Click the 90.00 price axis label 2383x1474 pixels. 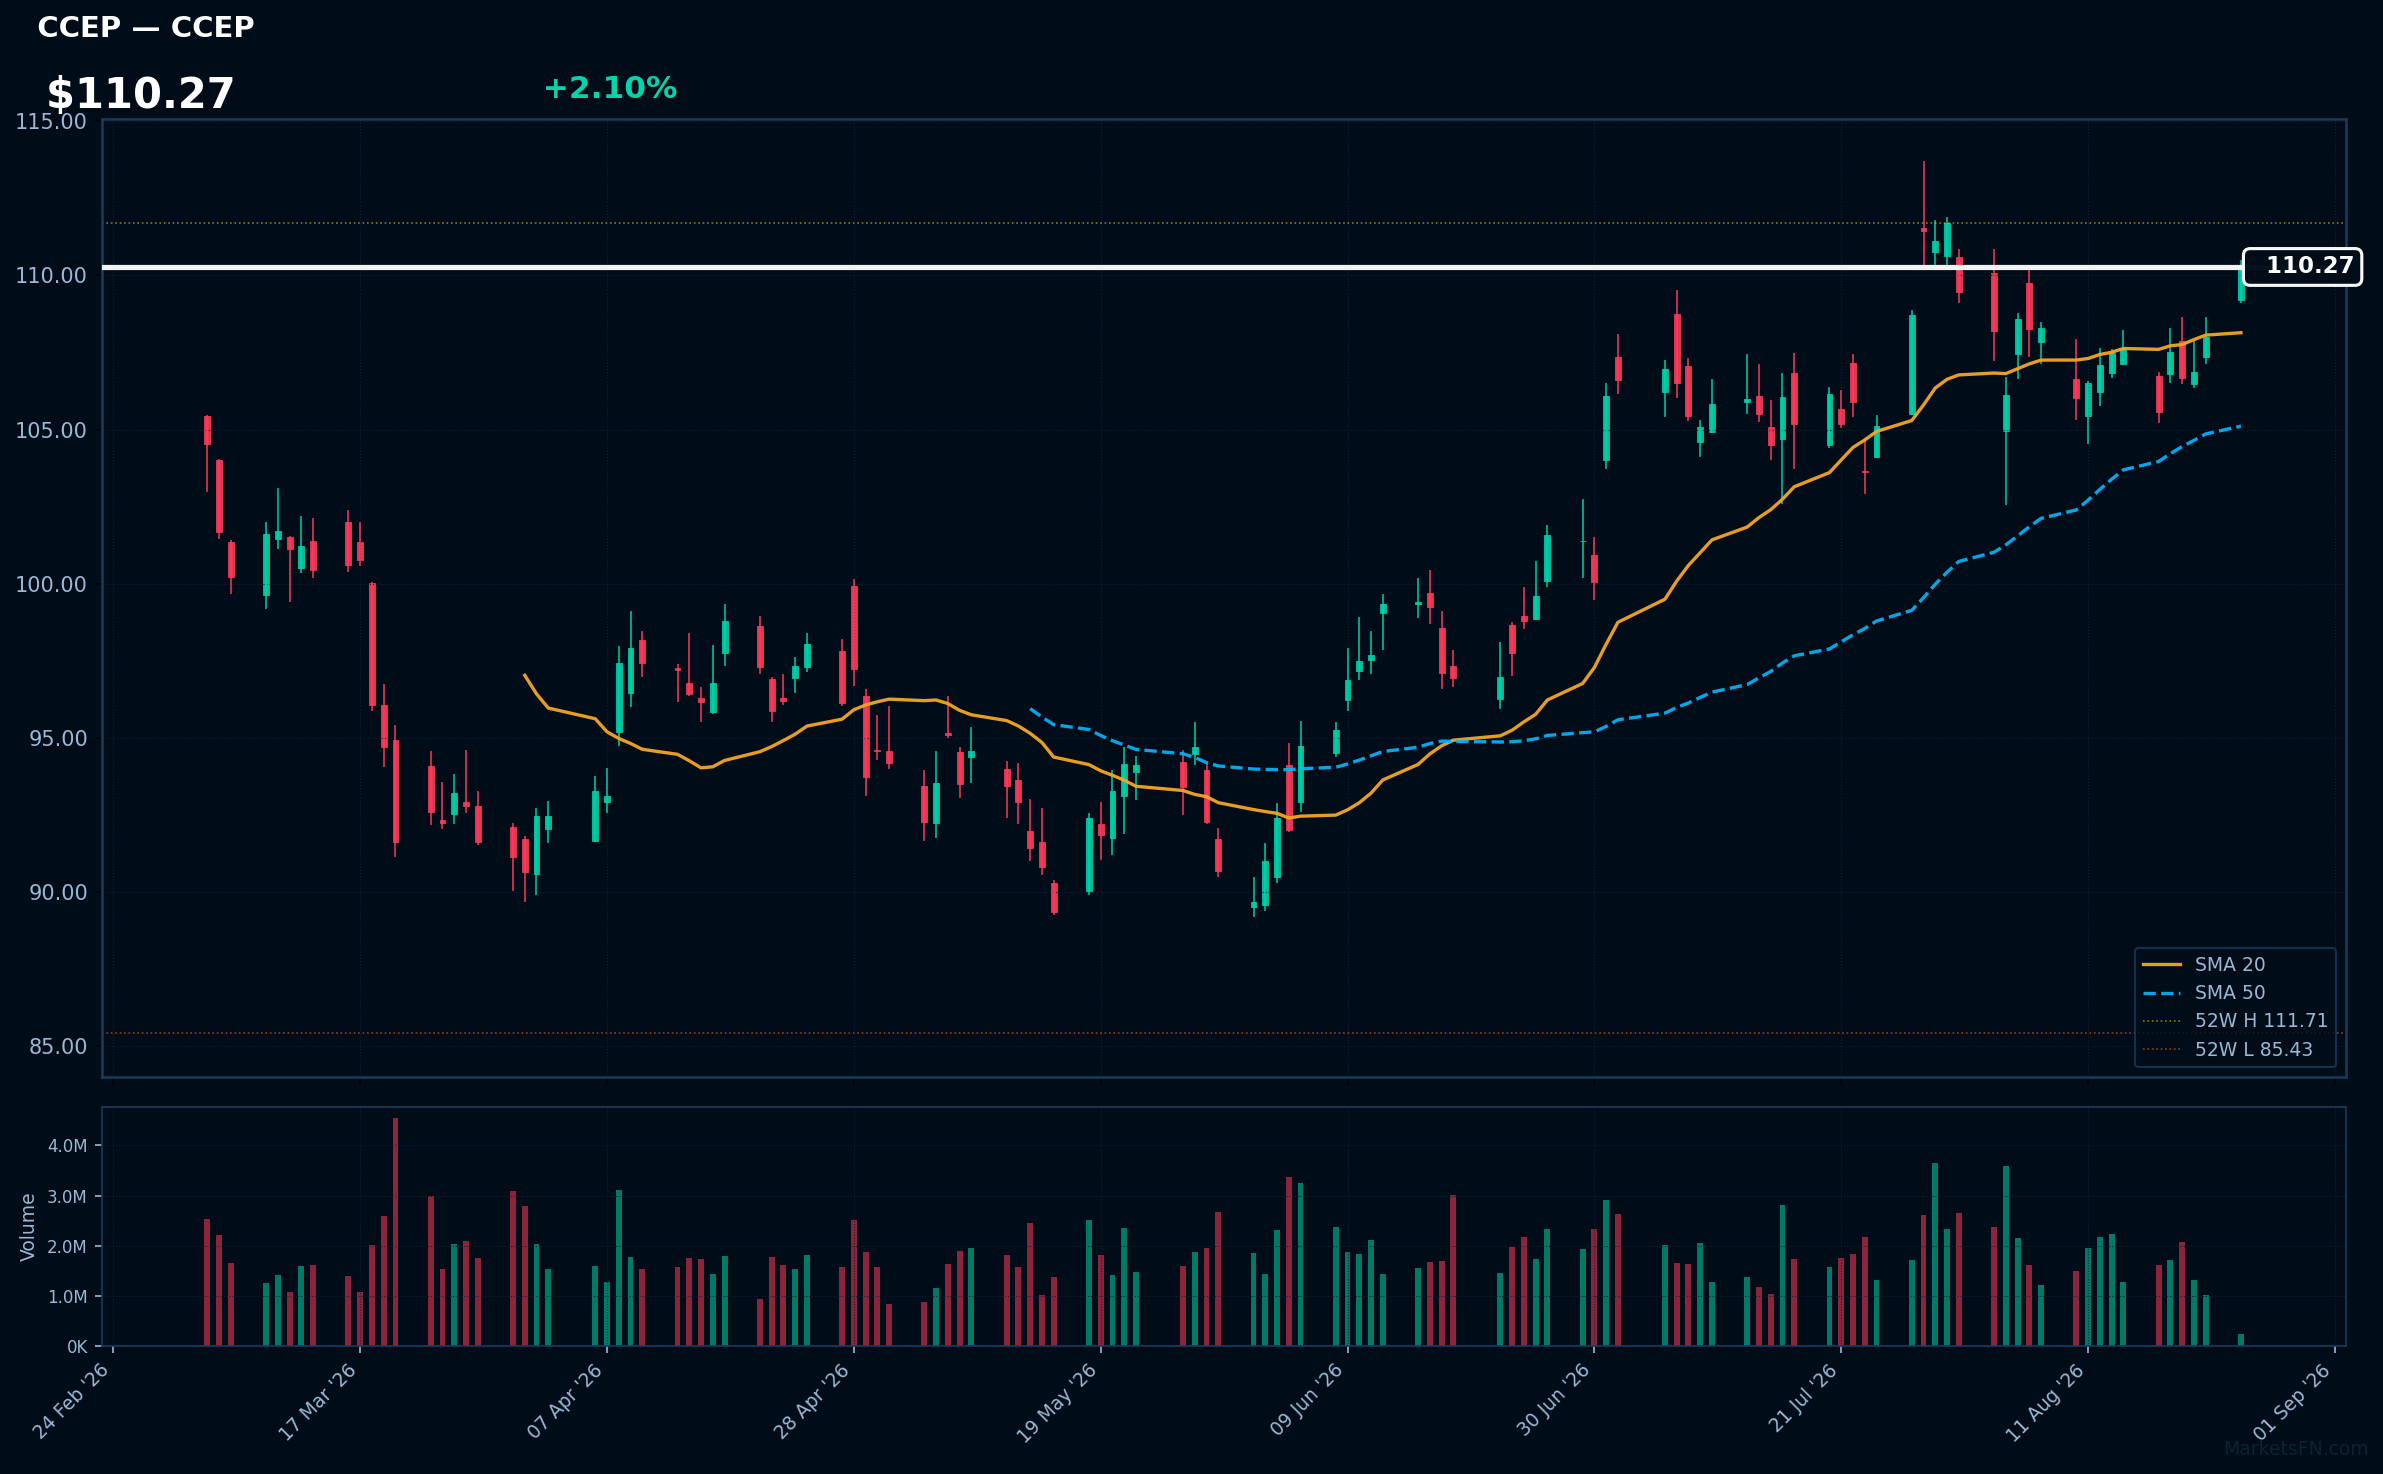[58, 893]
